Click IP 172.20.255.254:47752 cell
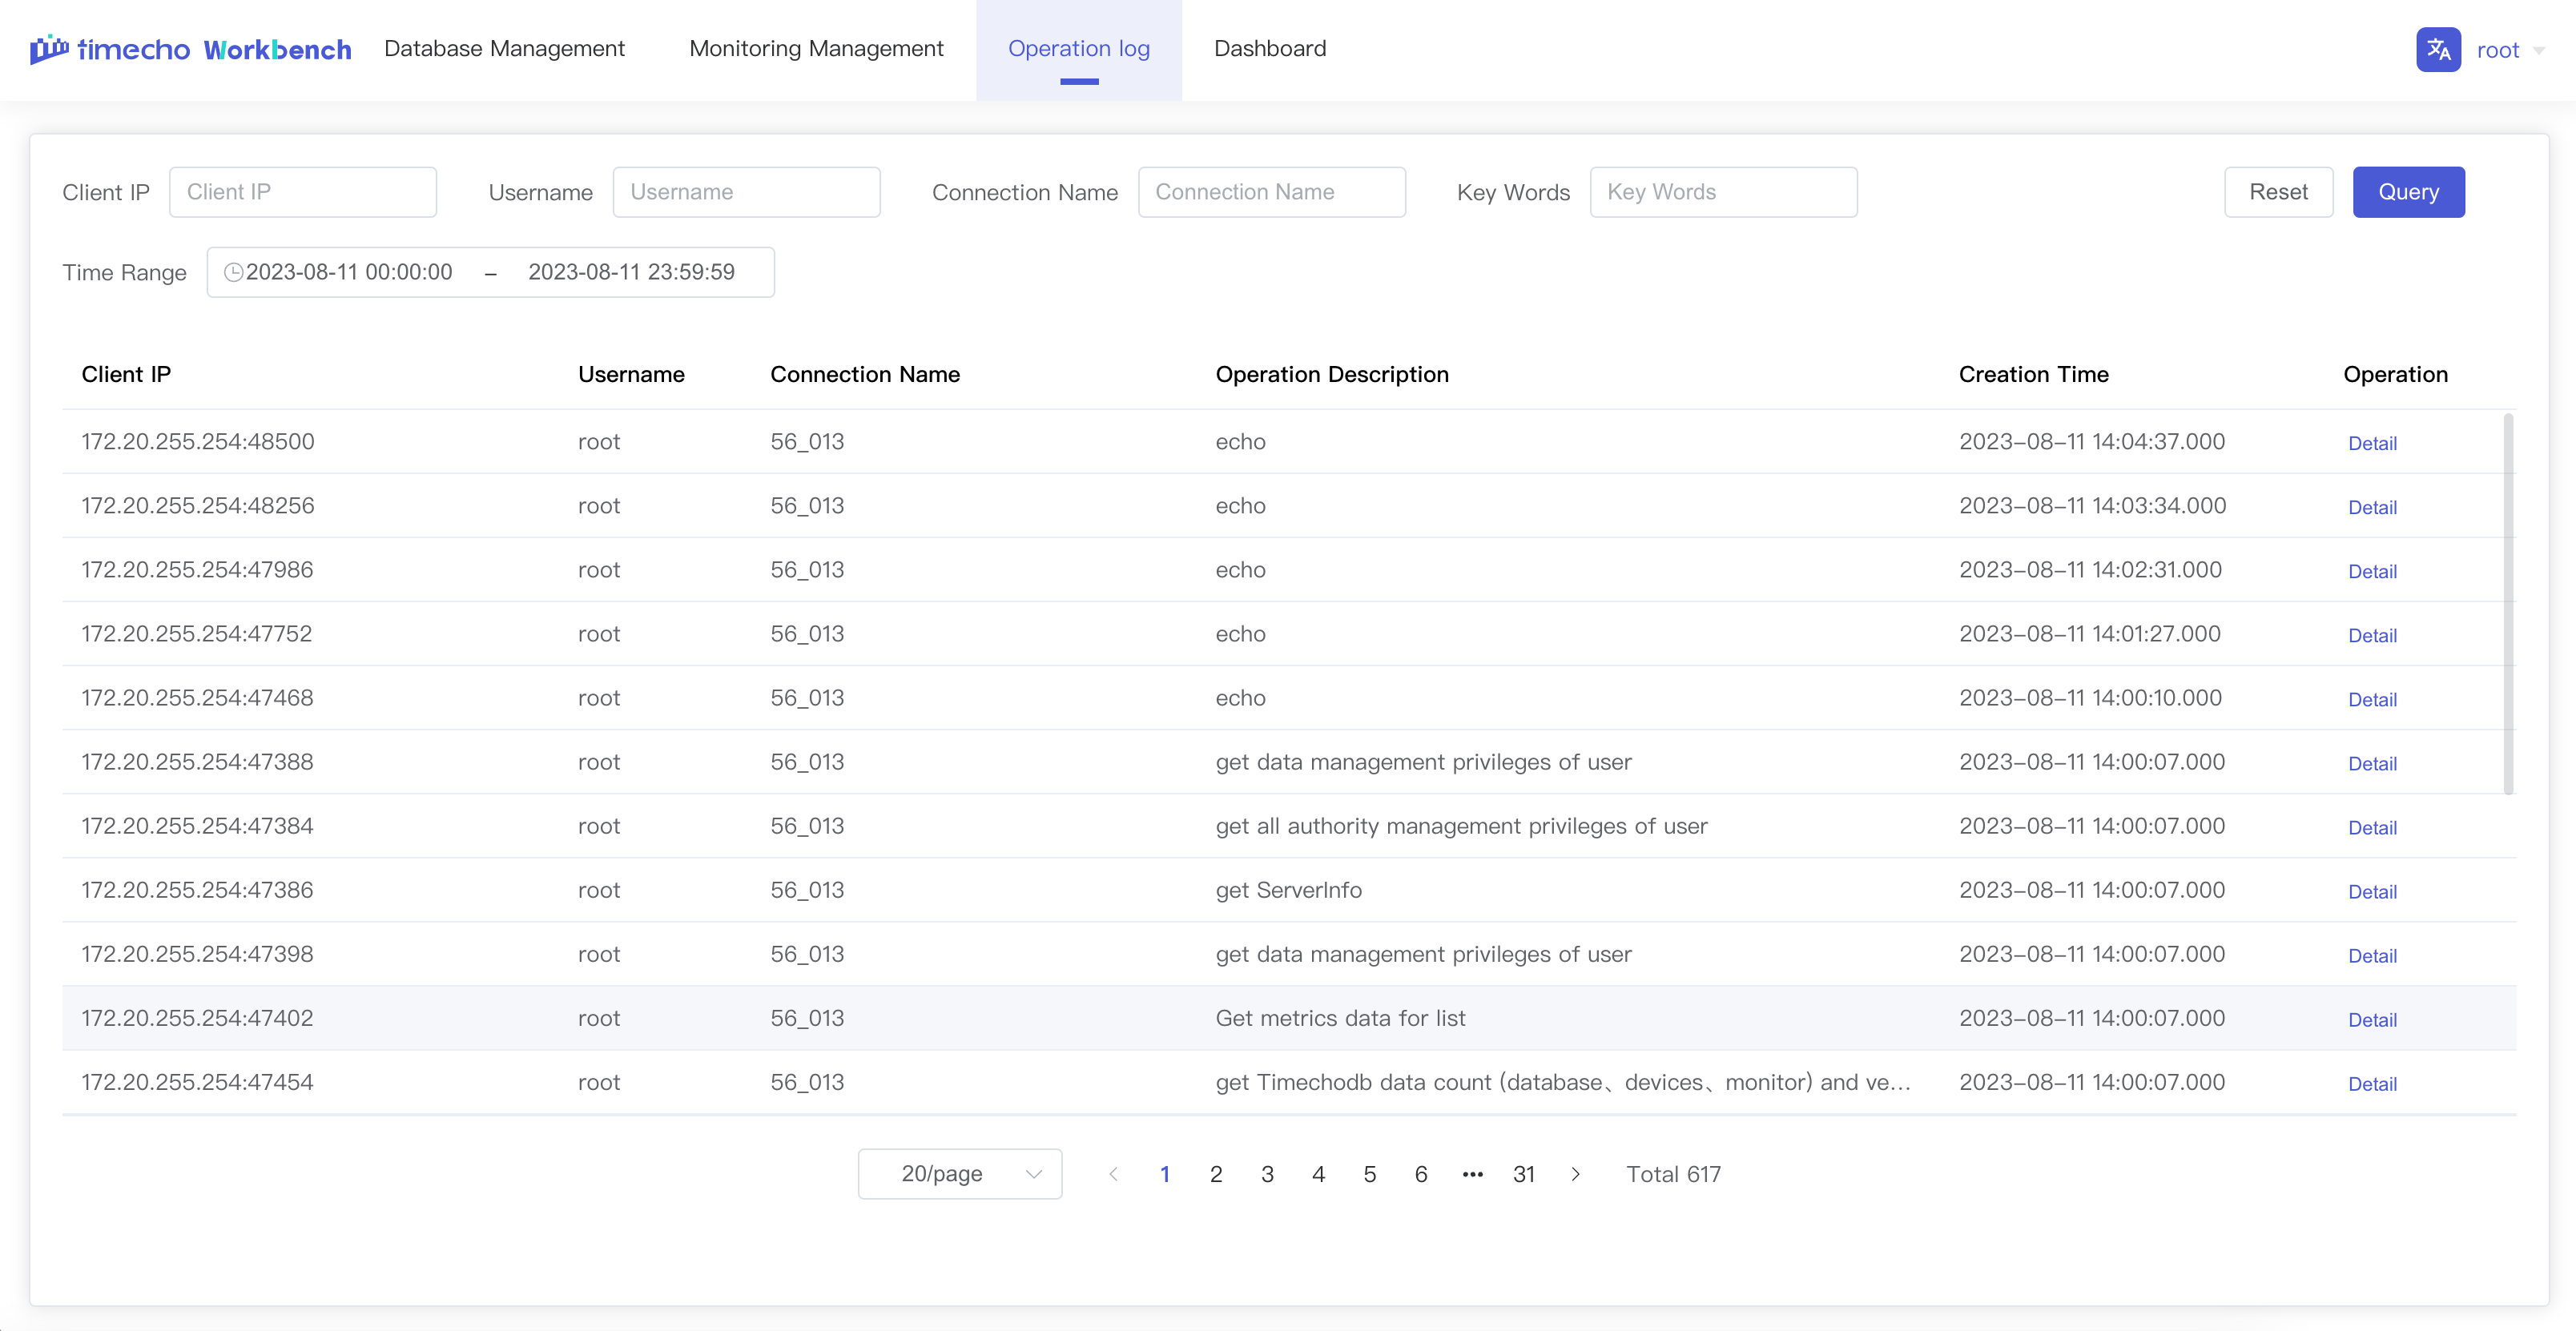The image size is (2576, 1331). pos(197,633)
